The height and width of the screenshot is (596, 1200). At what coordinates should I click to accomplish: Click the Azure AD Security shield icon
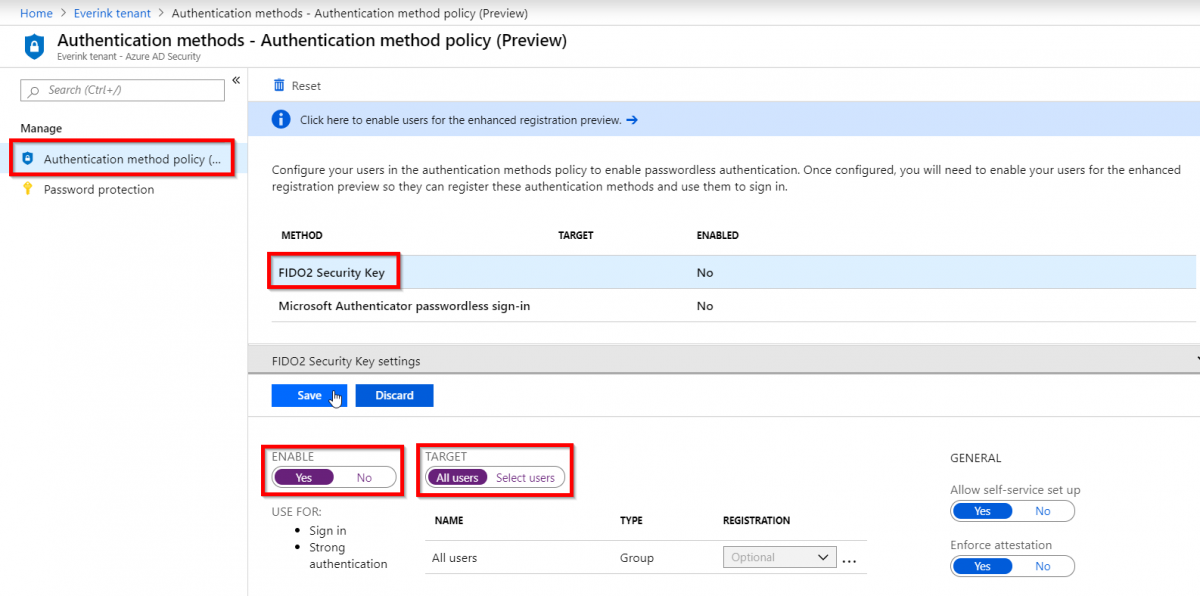(34, 46)
